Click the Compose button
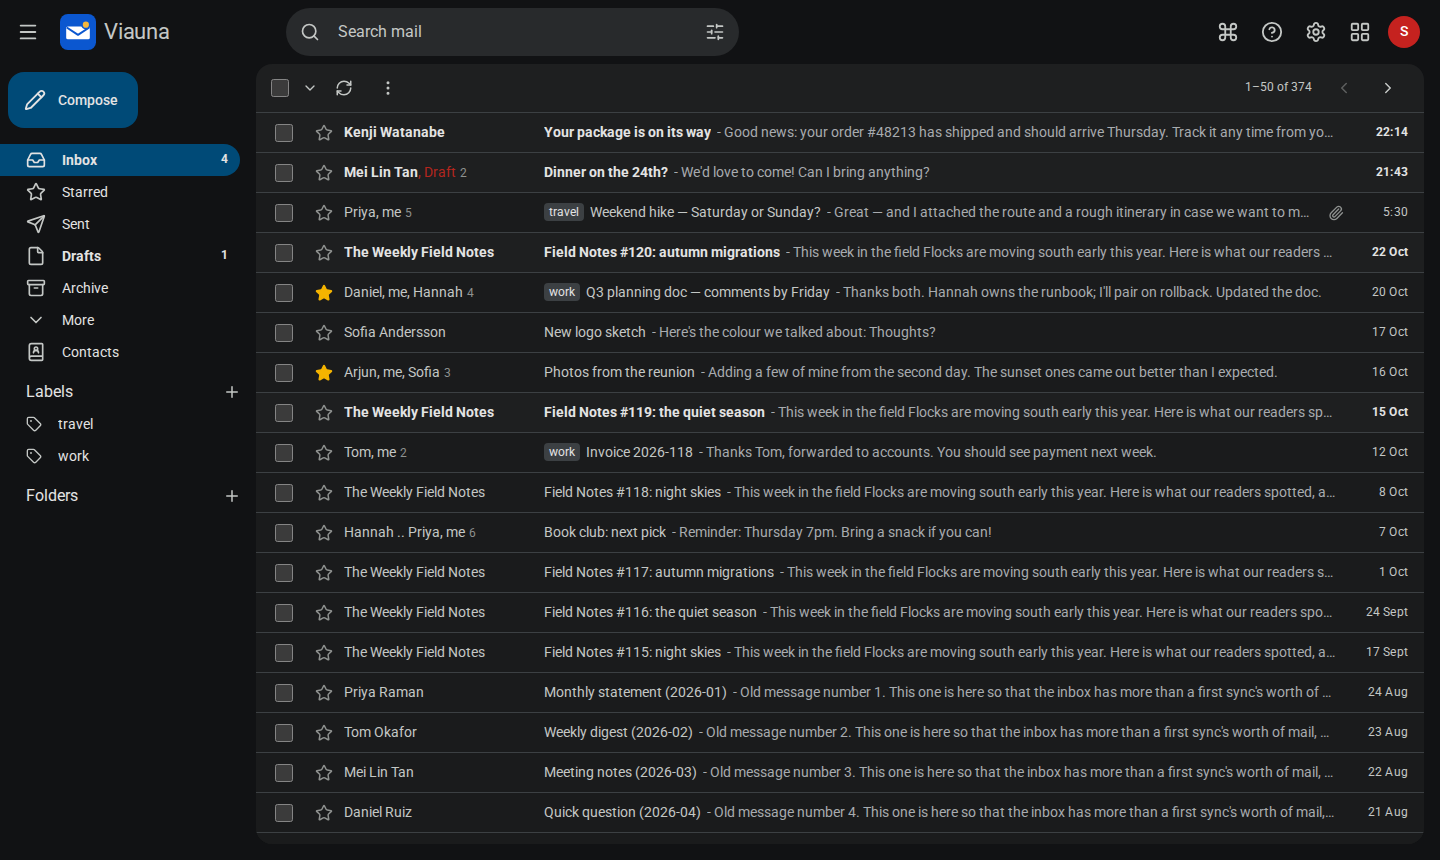The height and width of the screenshot is (860, 1440). 73,100
